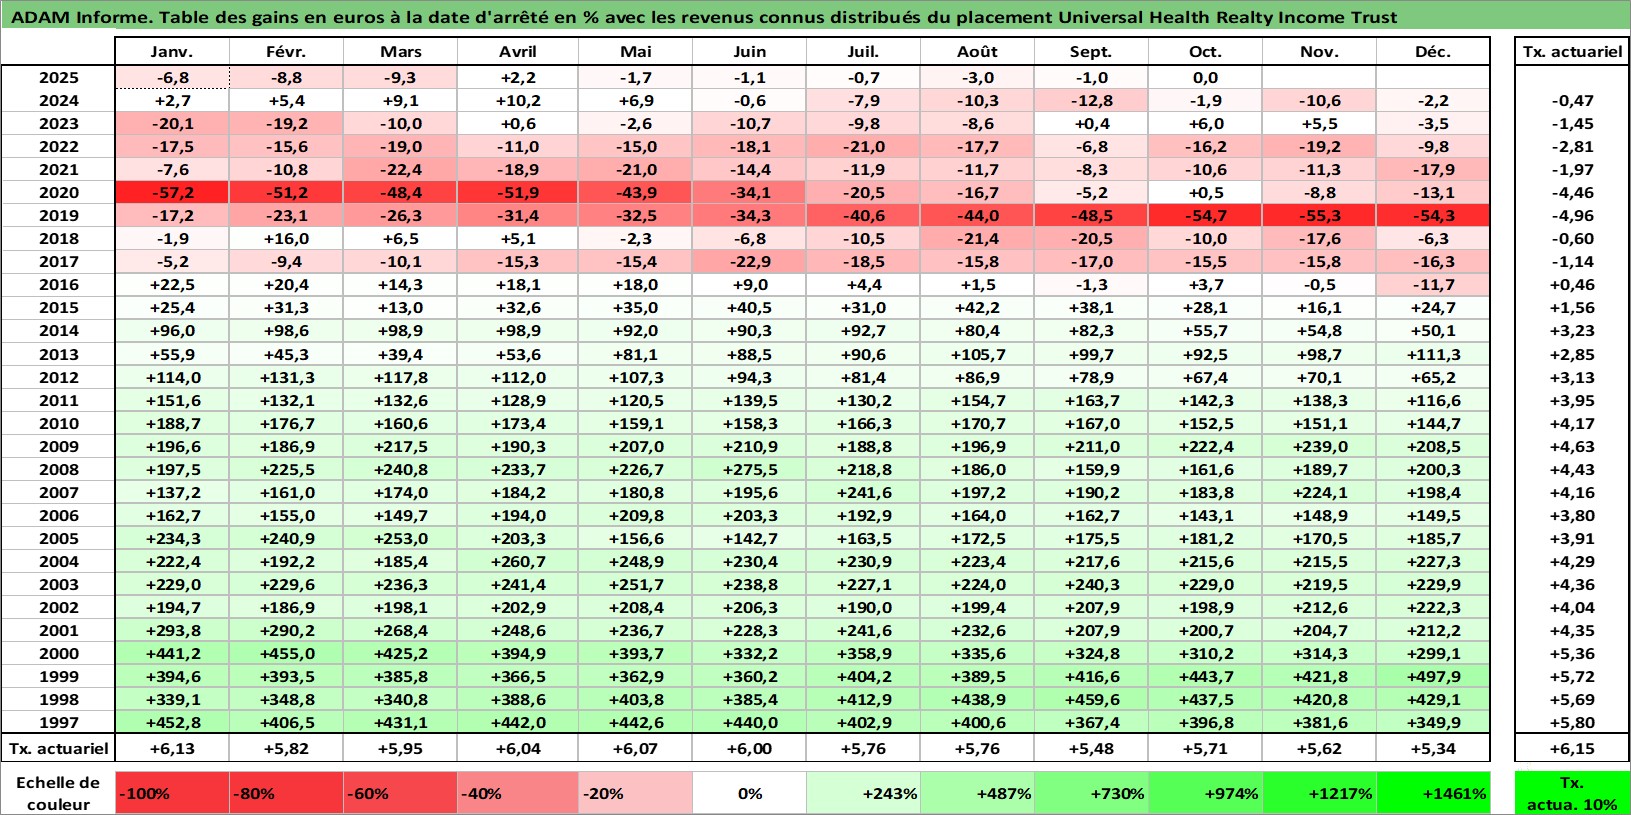Select the 'Déc.' column header
This screenshot has height=815, width=1631.
[x=1433, y=52]
